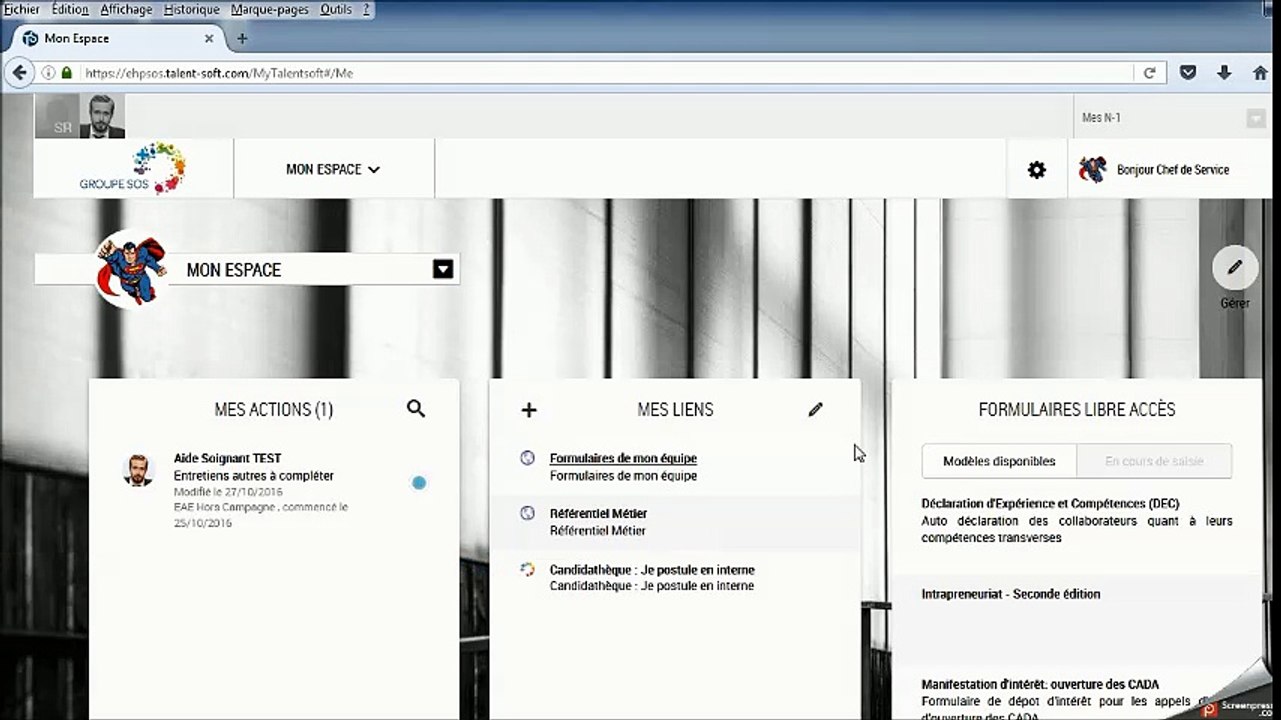Click the colored ring icon beside Candidathèque
1281x720 pixels.
(x=527, y=569)
